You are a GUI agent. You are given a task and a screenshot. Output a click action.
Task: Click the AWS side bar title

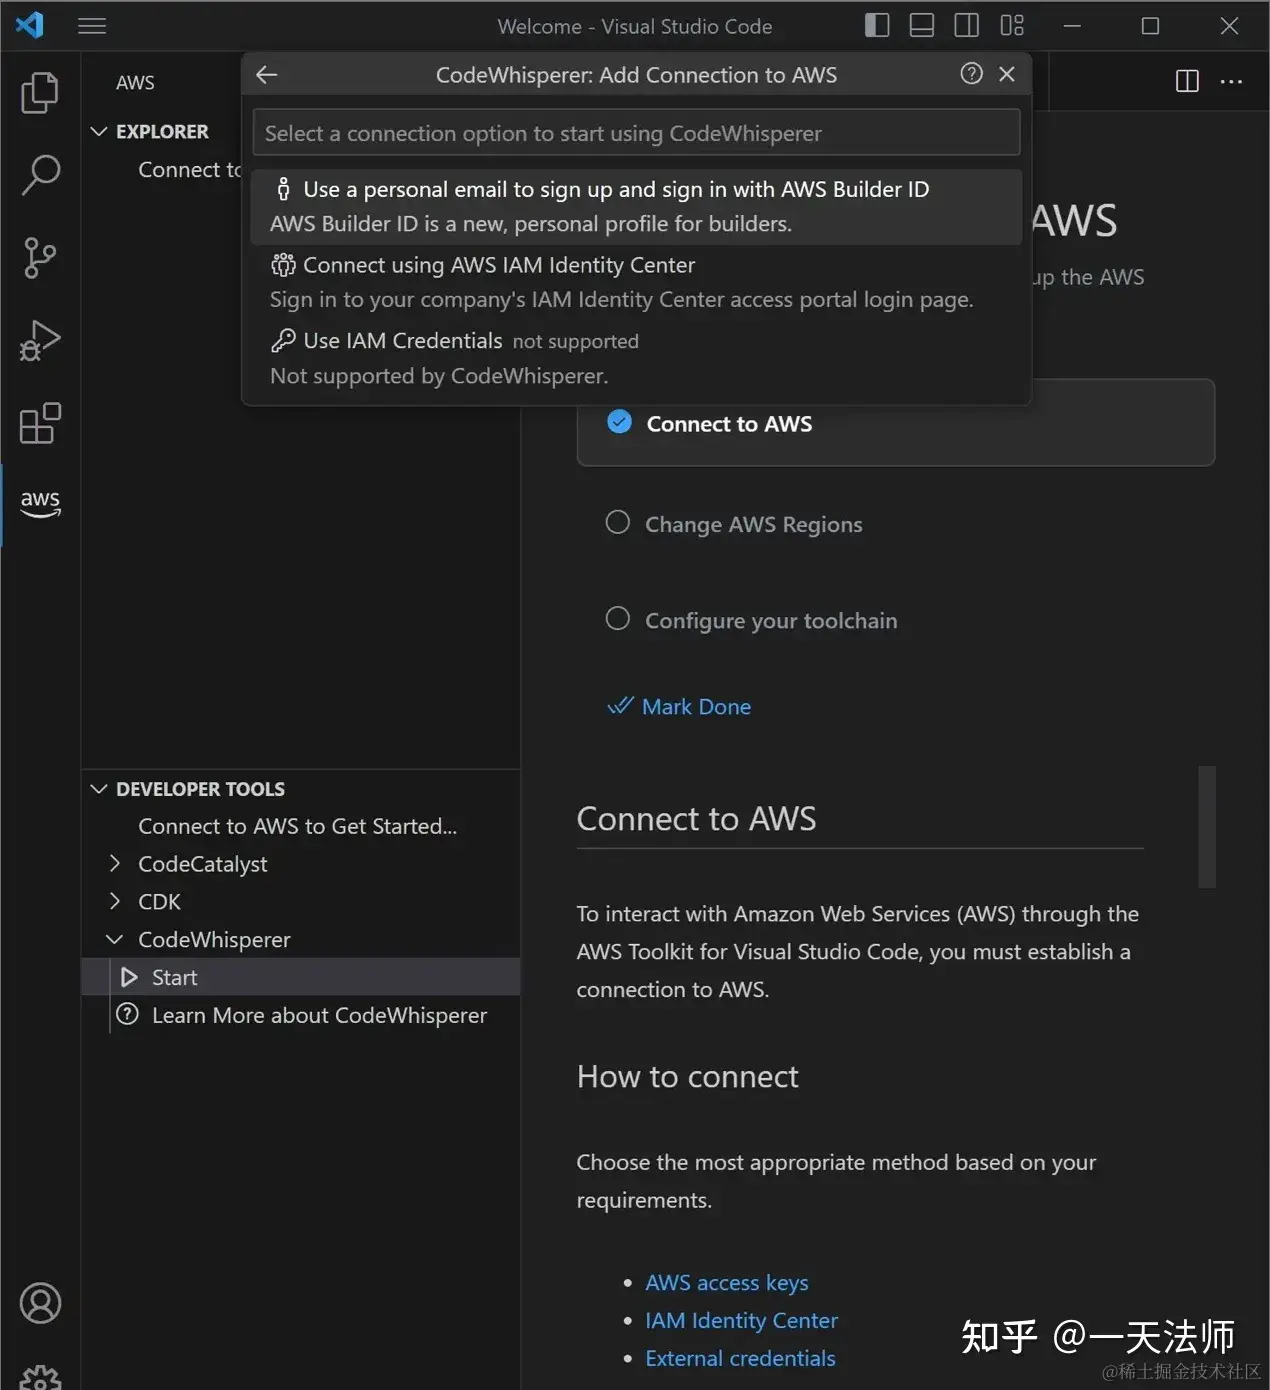pos(135,83)
